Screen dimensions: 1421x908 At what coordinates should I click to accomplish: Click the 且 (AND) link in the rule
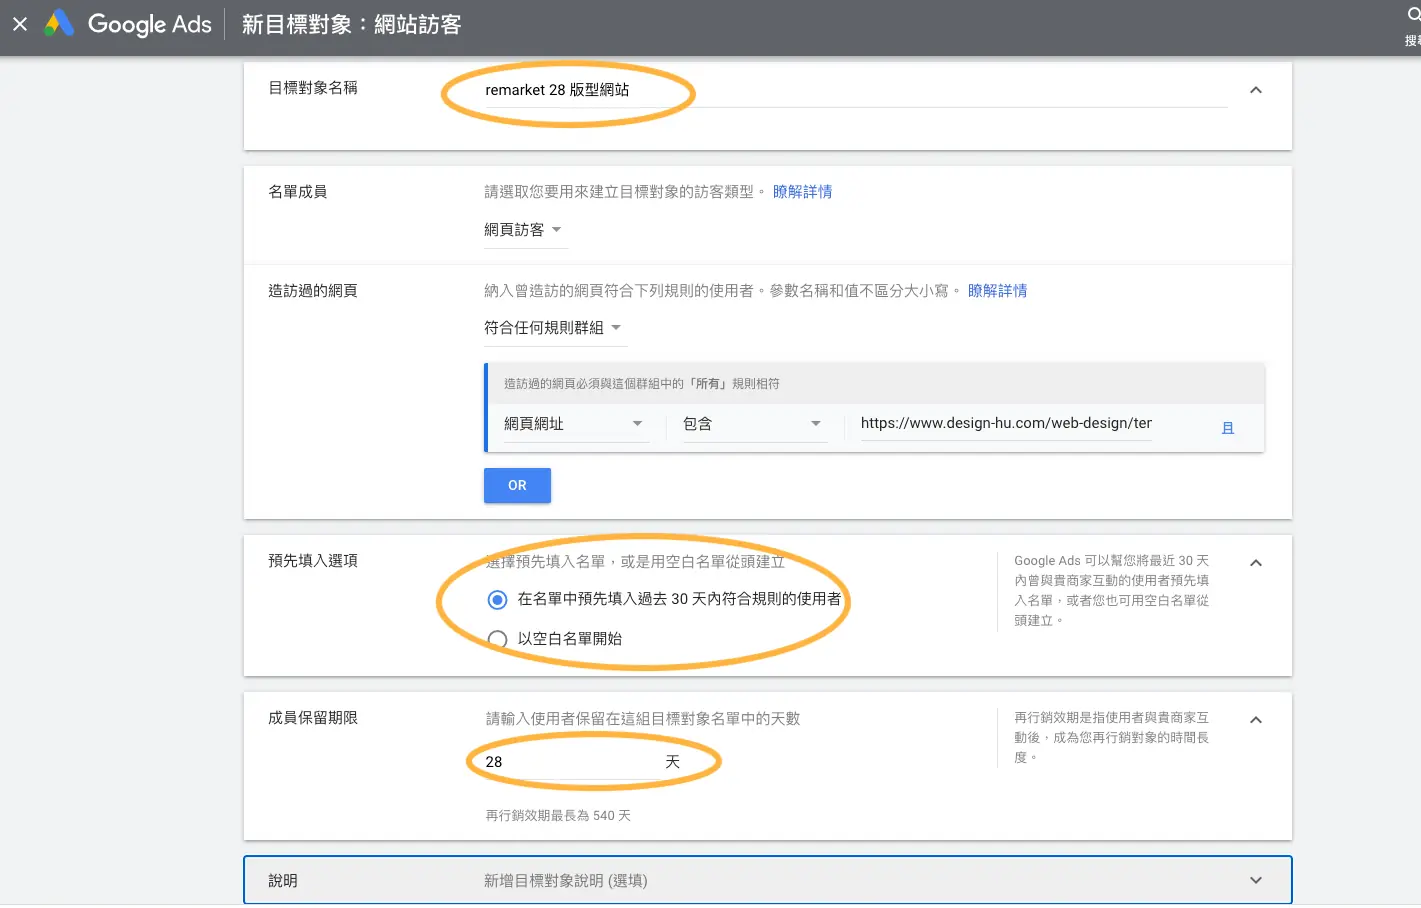click(1228, 428)
